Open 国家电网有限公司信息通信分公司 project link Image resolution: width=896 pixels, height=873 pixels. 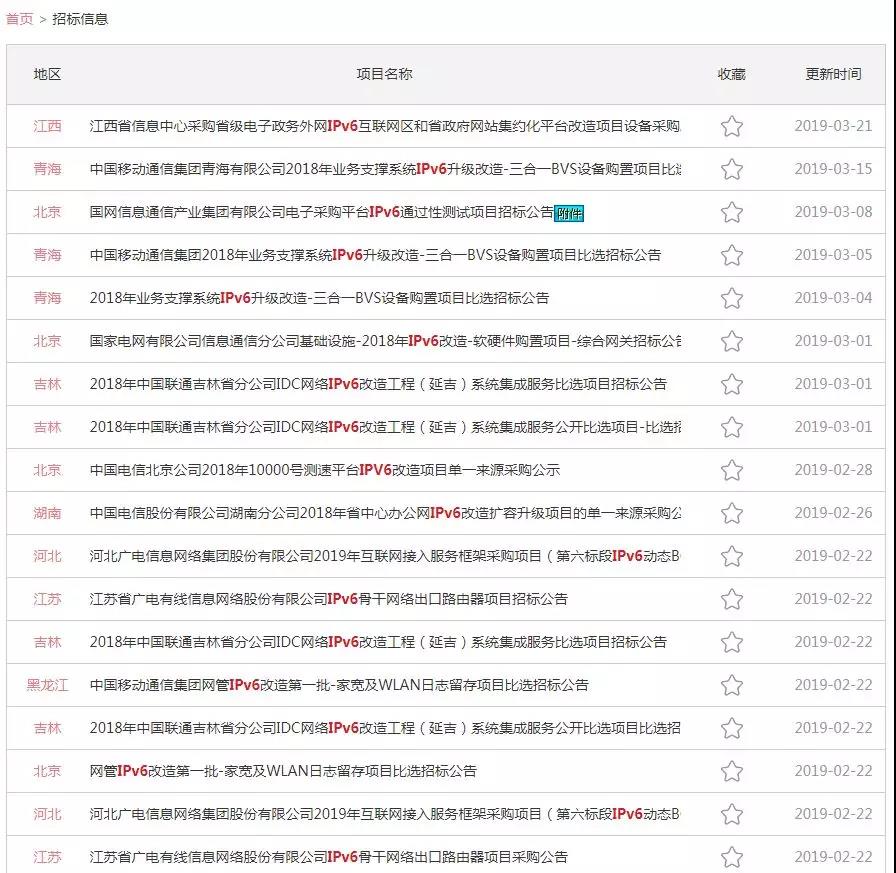tap(385, 341)
